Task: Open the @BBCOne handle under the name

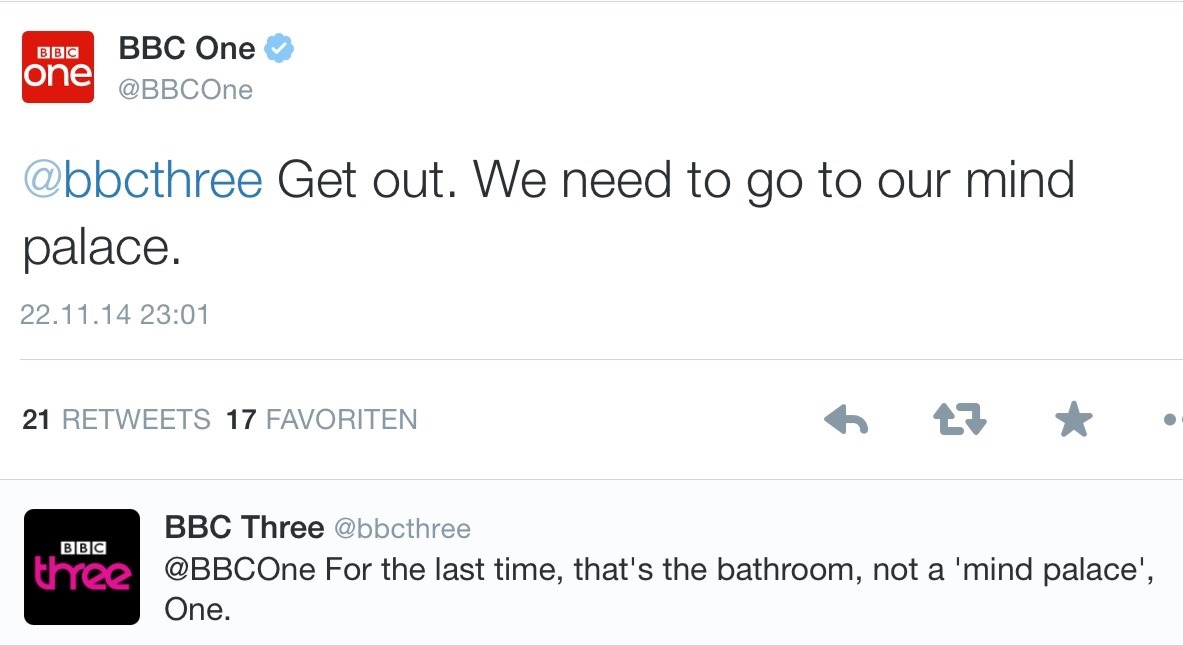Action: pyautogui.click(x=185, y=90)
